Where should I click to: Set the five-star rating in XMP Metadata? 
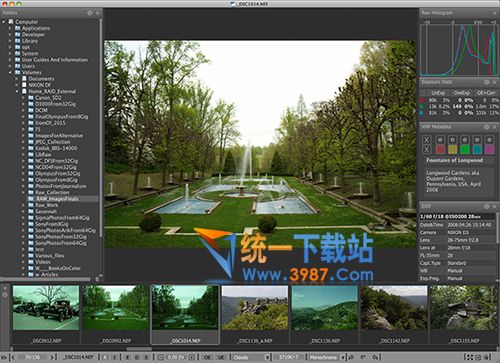click(489, 139)
